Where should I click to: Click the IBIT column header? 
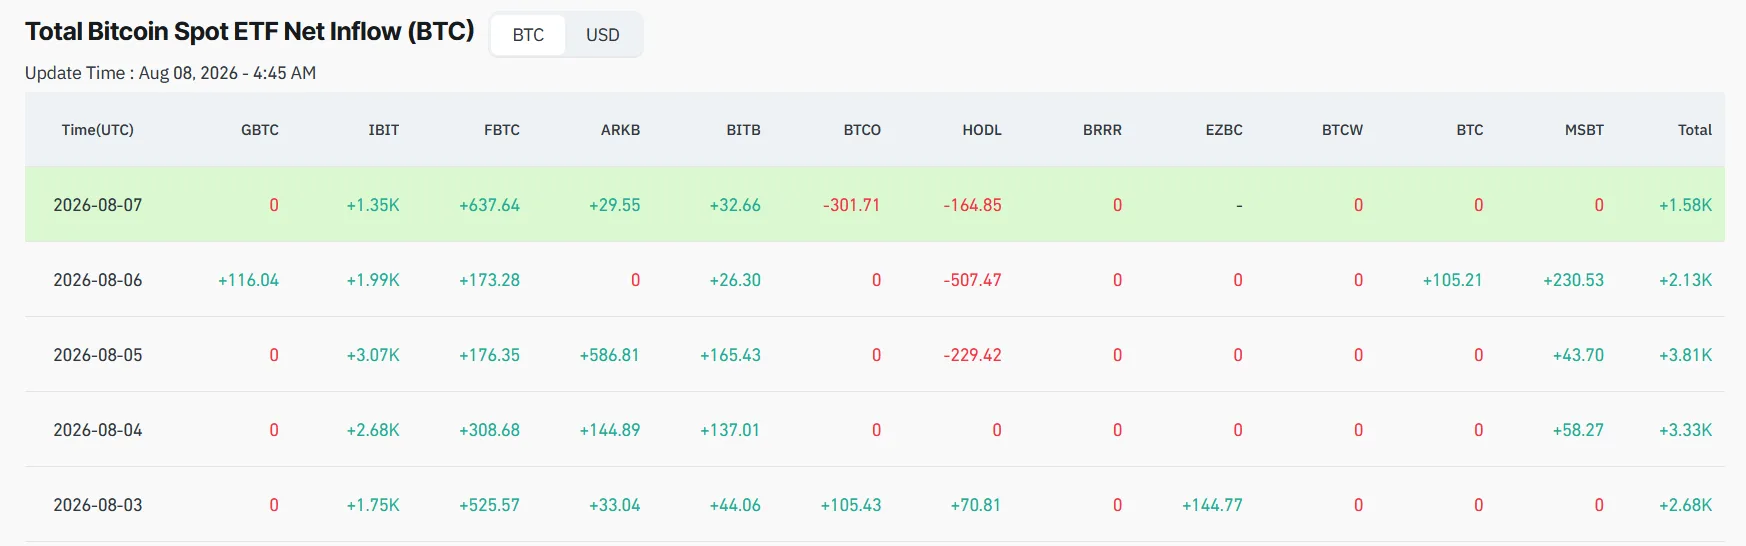tap(384, 130)
